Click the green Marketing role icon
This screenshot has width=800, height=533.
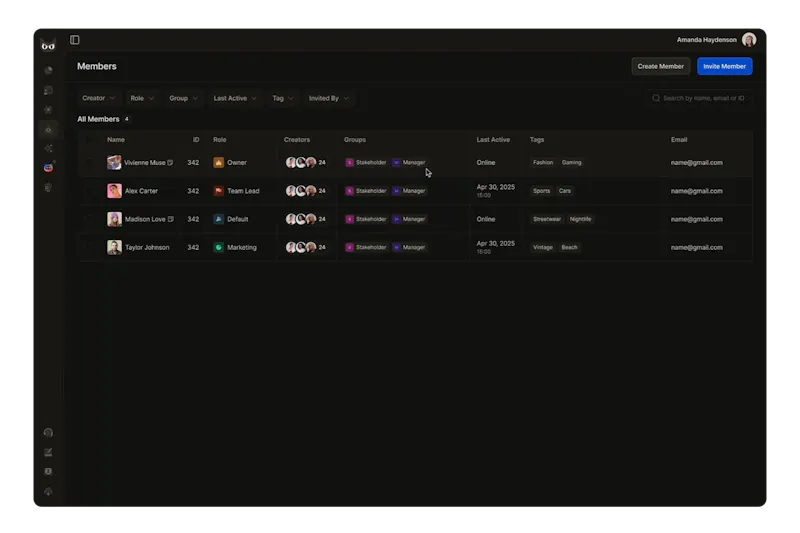[x=218, y=247]
